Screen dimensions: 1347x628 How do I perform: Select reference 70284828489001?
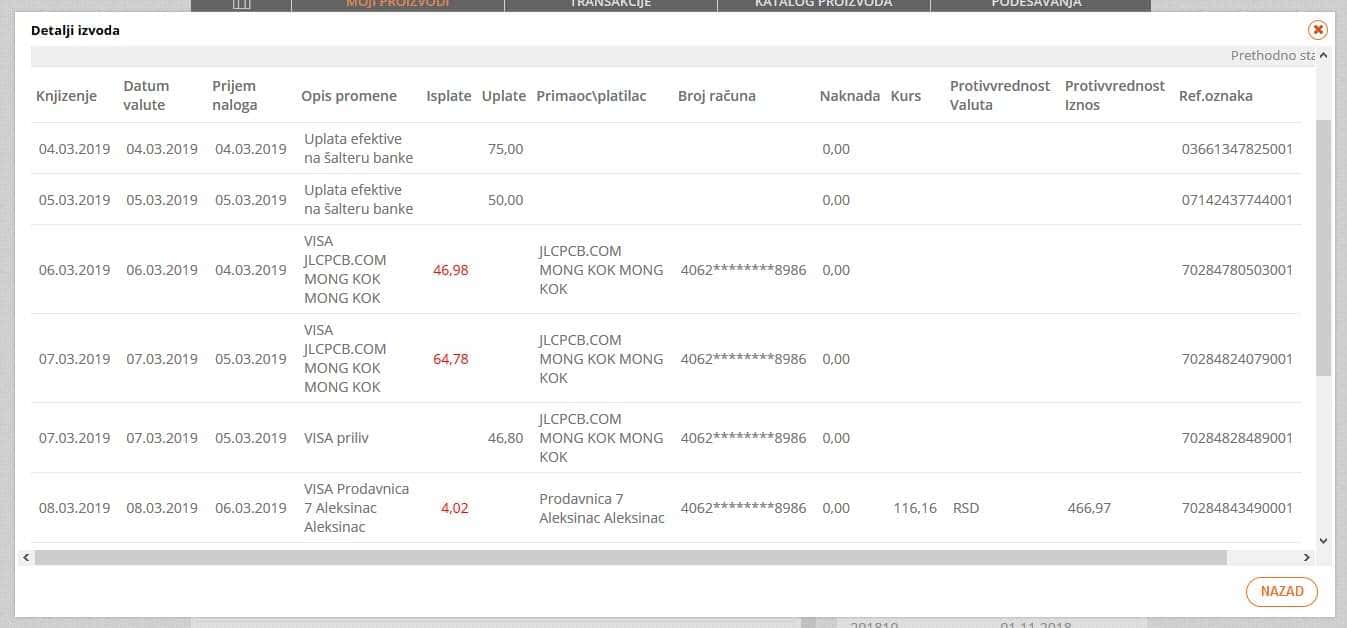pyautogui.click(x=1237, y=438)
